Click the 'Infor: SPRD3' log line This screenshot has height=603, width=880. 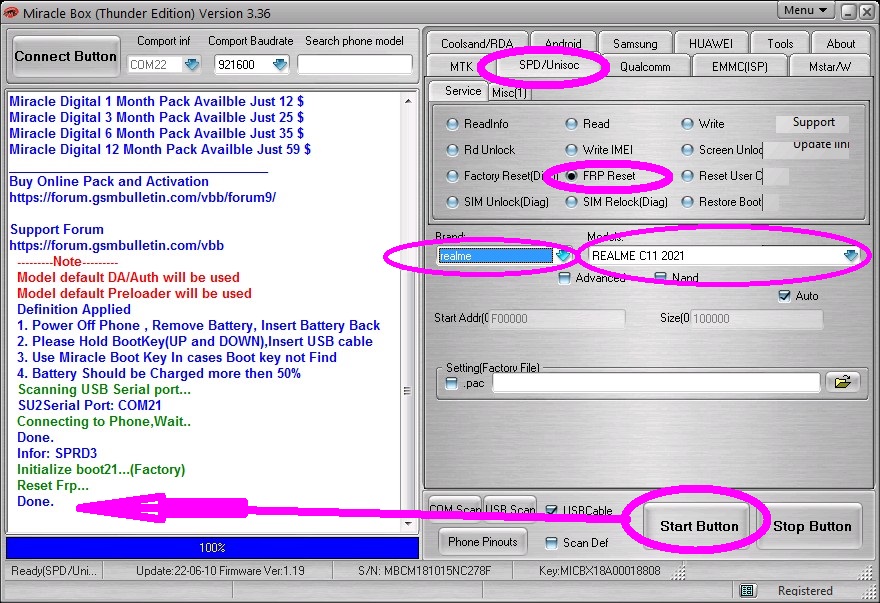point(57,453)
